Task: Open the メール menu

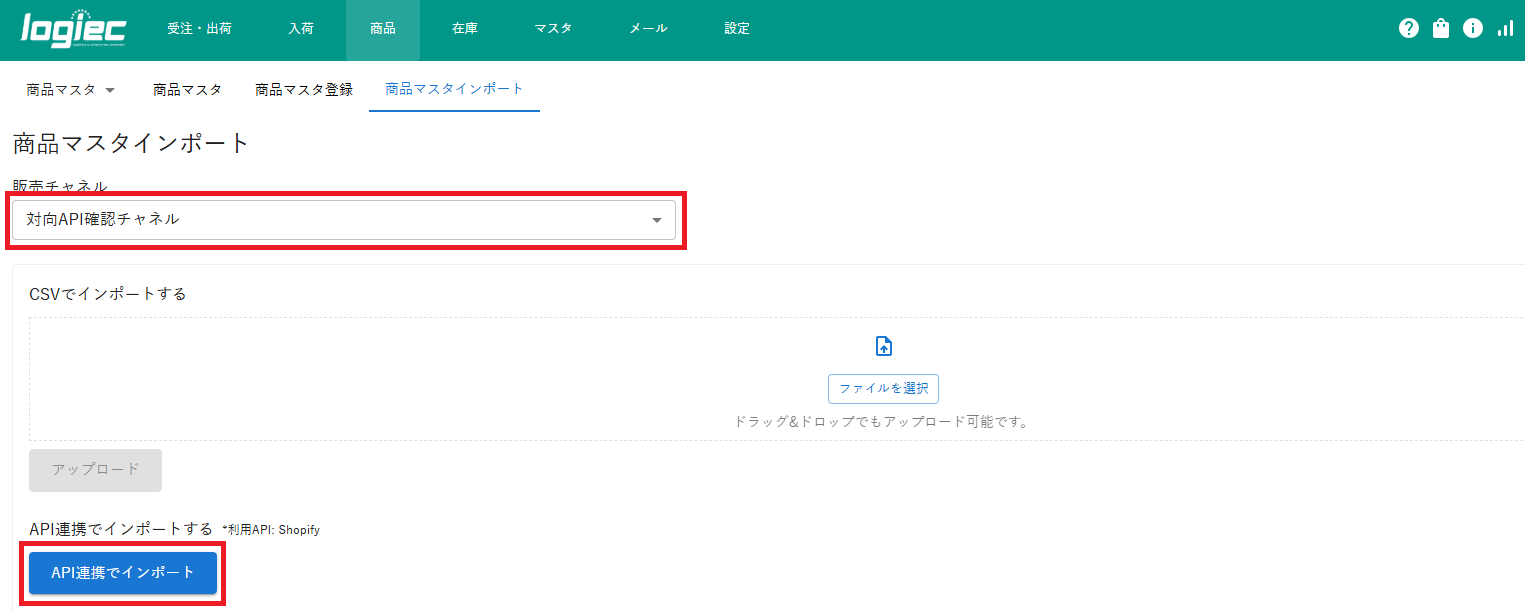Action: [648, 29]
